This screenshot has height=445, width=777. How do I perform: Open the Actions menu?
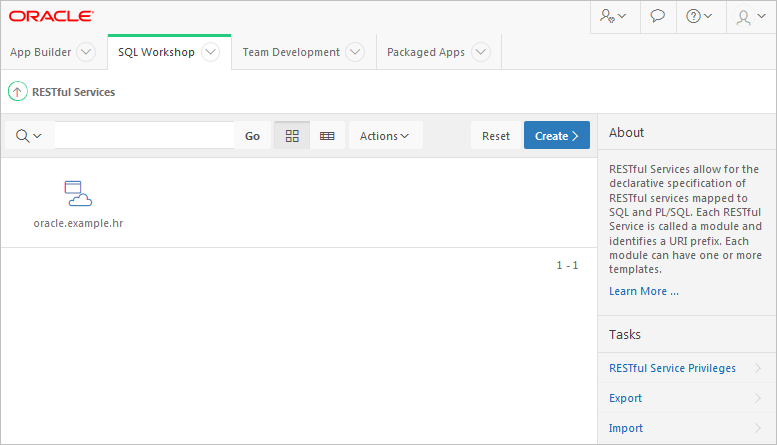pyautogui.click(x=385, y=136)
